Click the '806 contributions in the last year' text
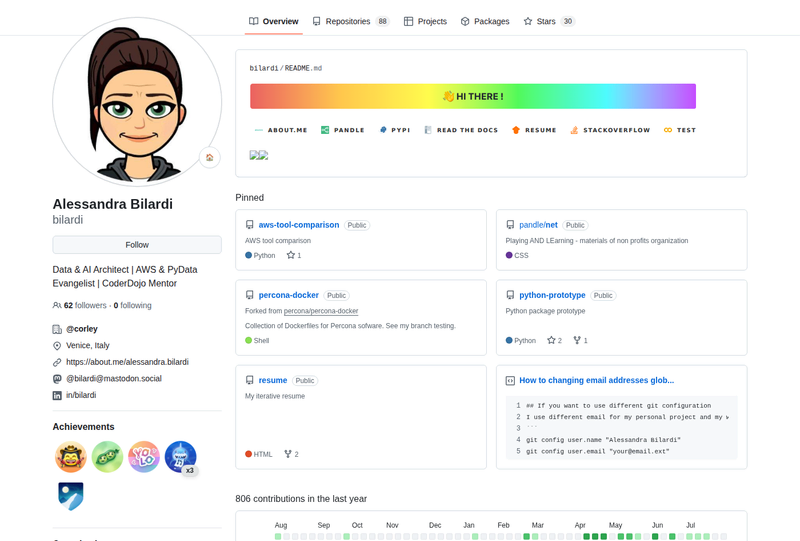Image resolution: width=800 pixels, height=541 pixels. (301, 499)
